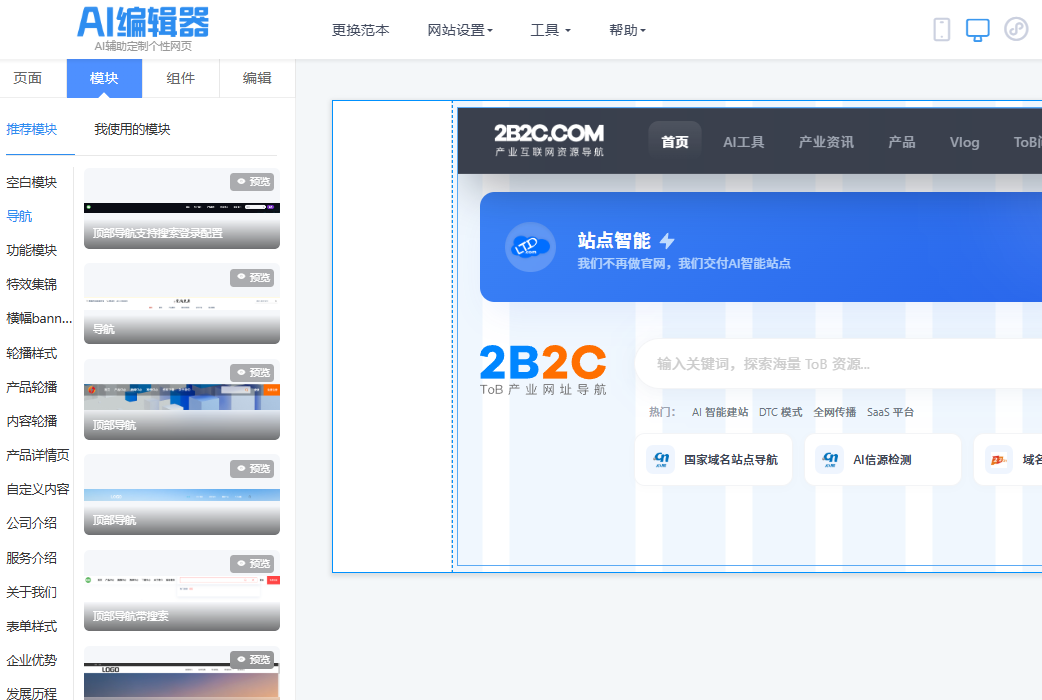Select the 推荐模块 subtab

click(32, 129)
